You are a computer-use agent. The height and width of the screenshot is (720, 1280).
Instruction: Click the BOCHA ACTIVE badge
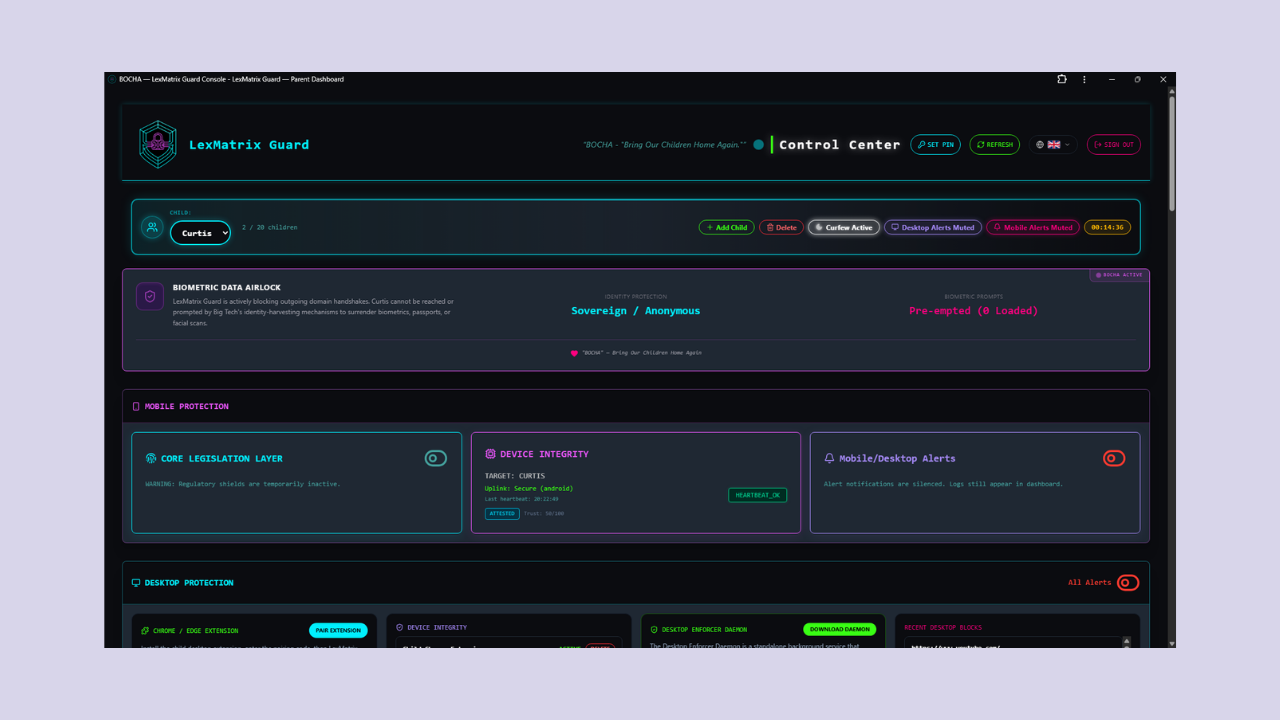pyautogui.click(x=1119, y=275)
